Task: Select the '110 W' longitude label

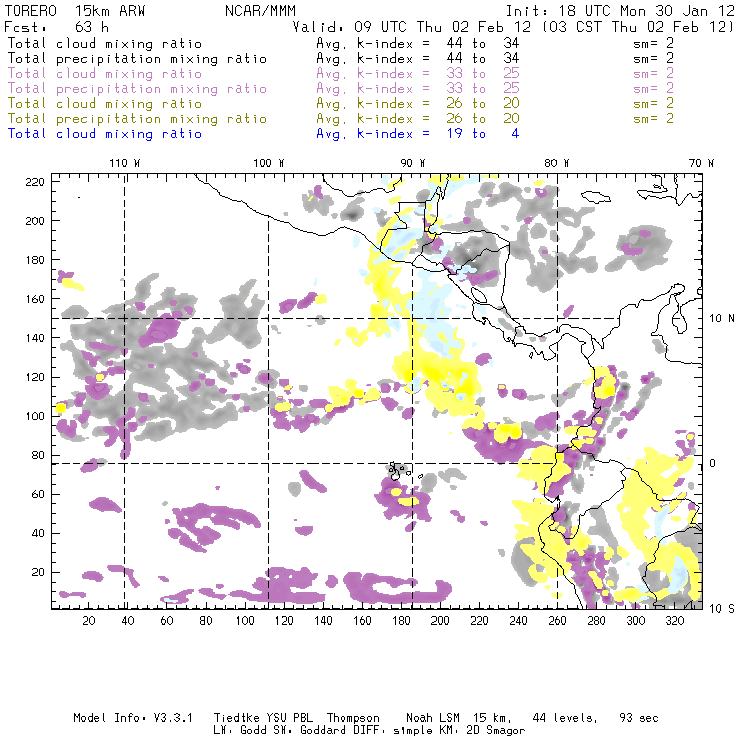Action: pyautogui.click(x=125, y=163)
